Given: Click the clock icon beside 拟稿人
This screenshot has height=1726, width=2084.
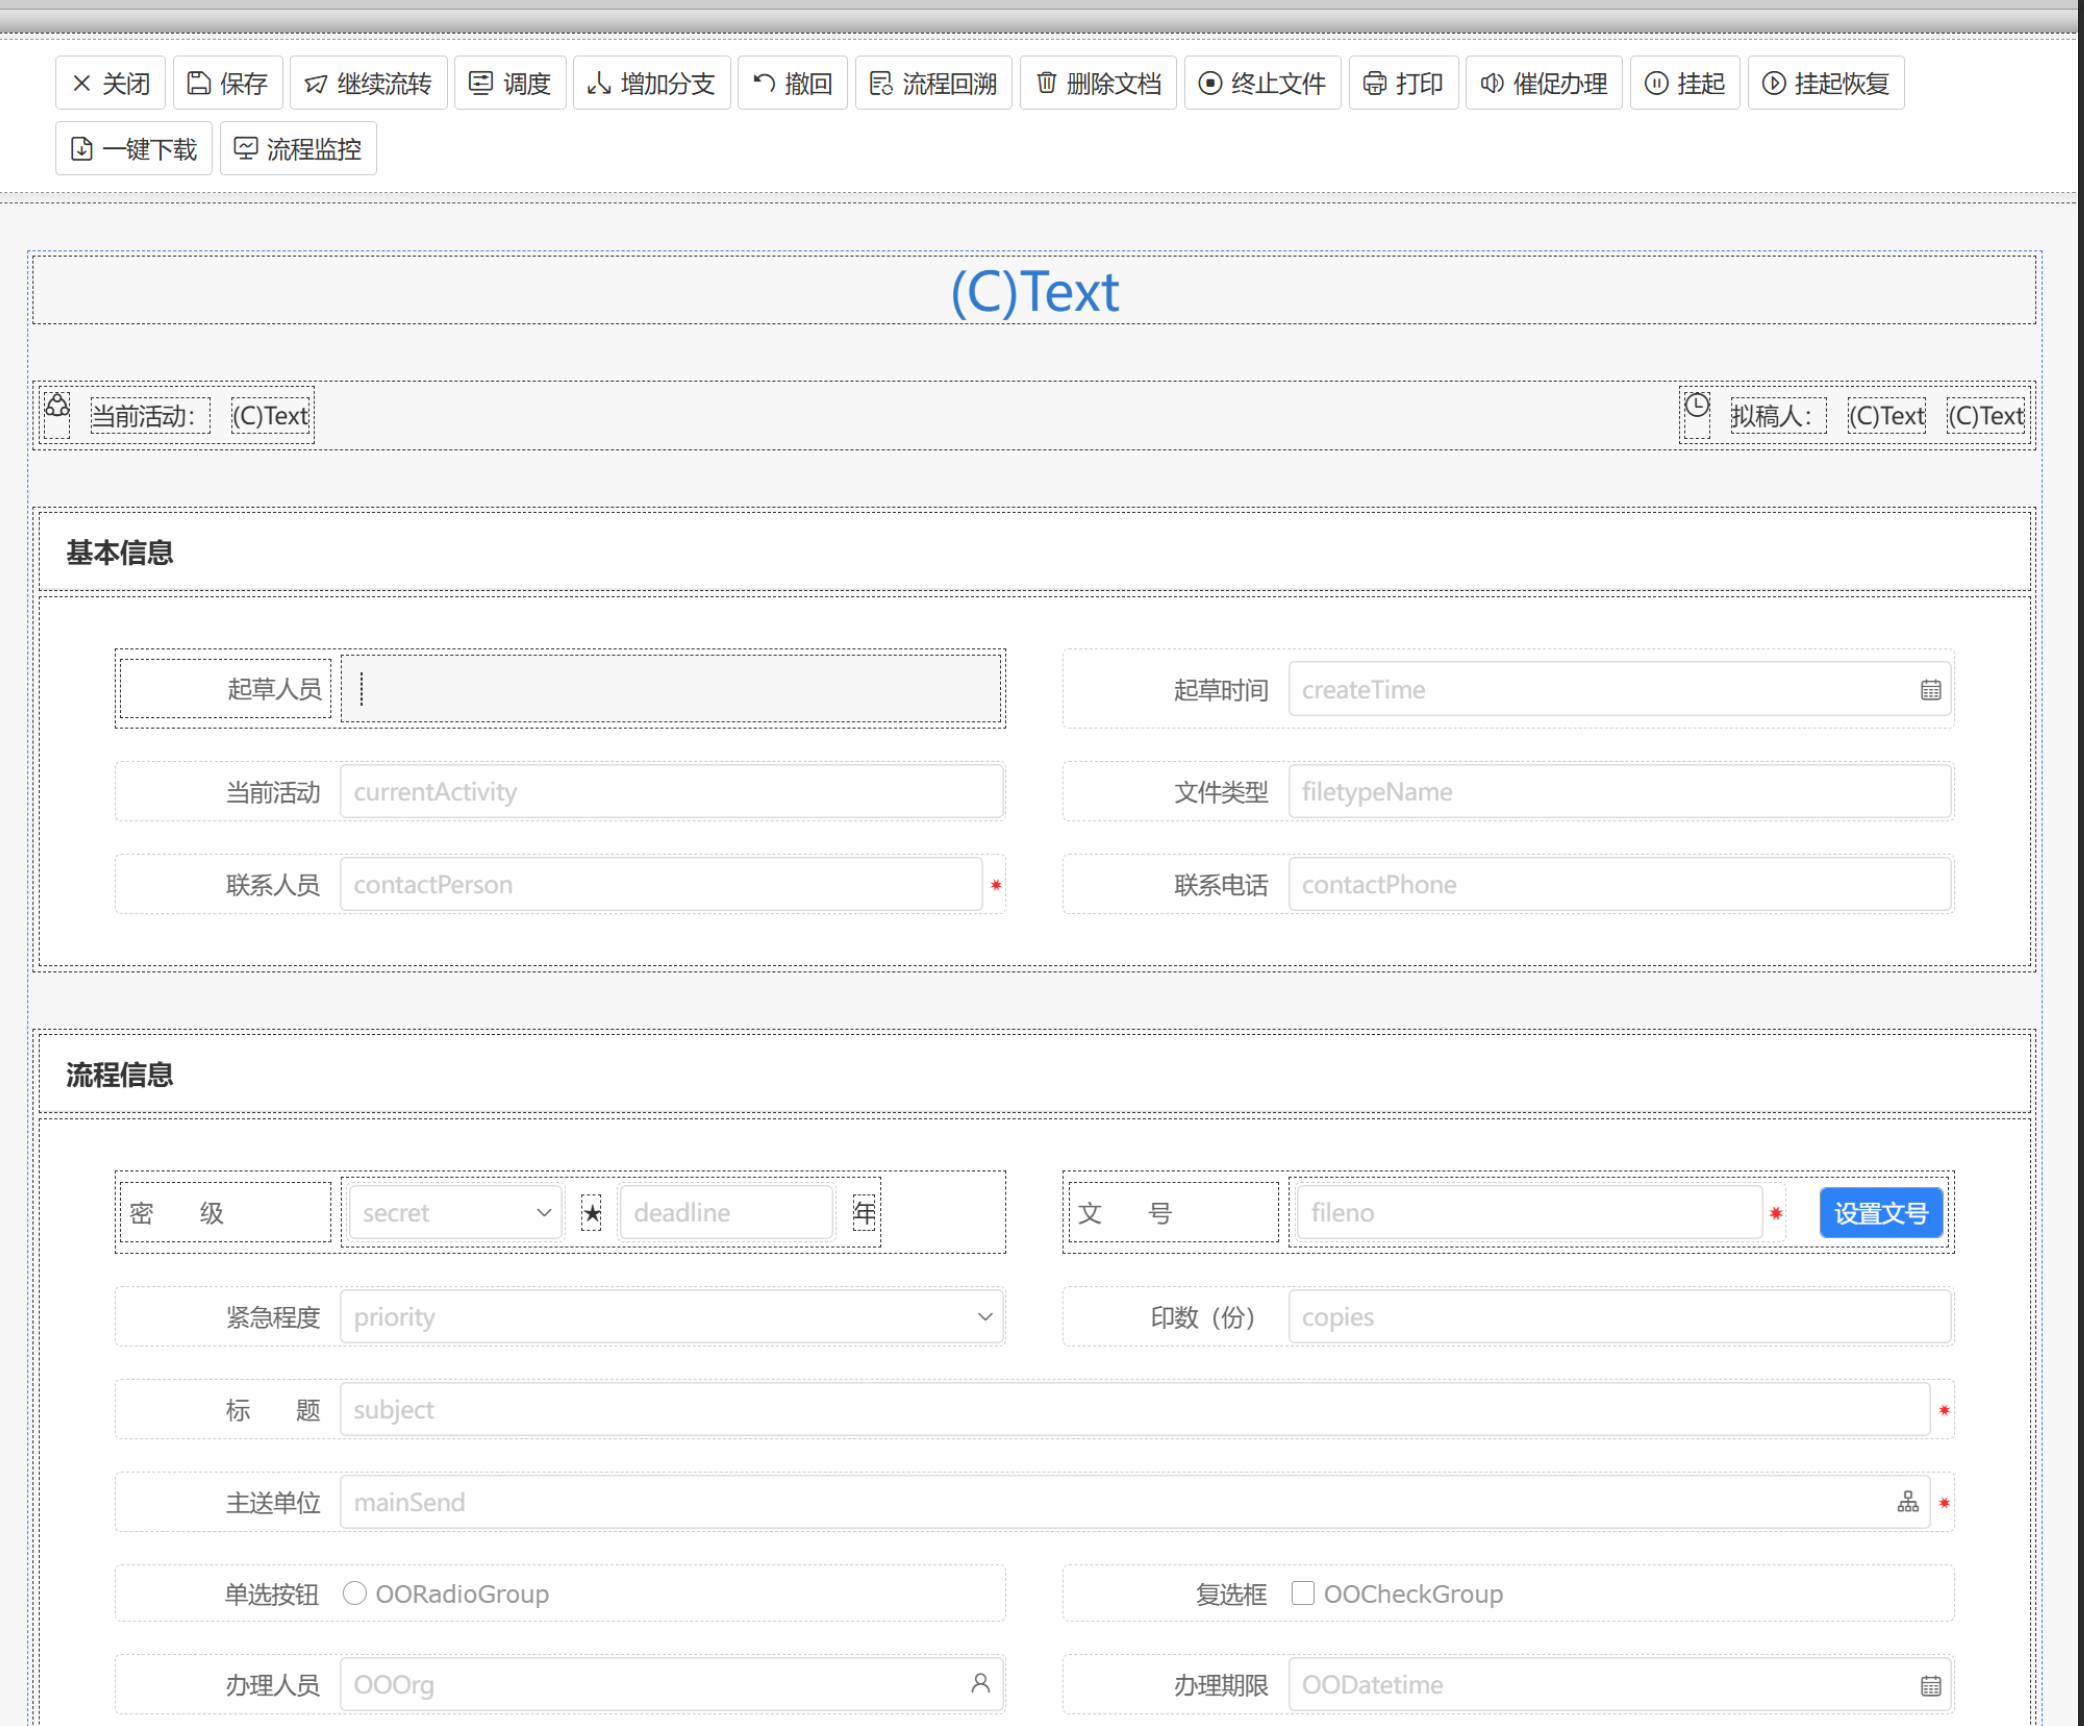Looking at the screenshot, I should 1696,406.
